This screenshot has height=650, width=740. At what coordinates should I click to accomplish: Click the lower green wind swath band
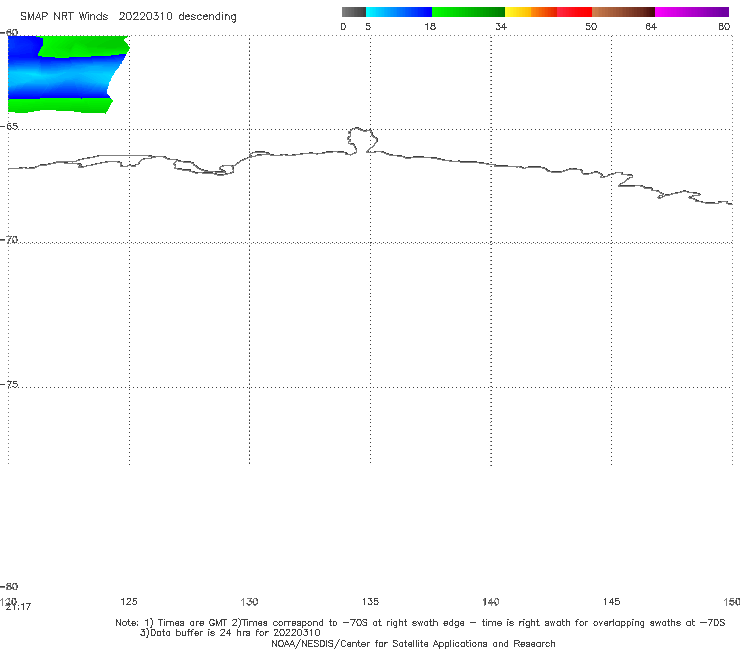(59, 105)
